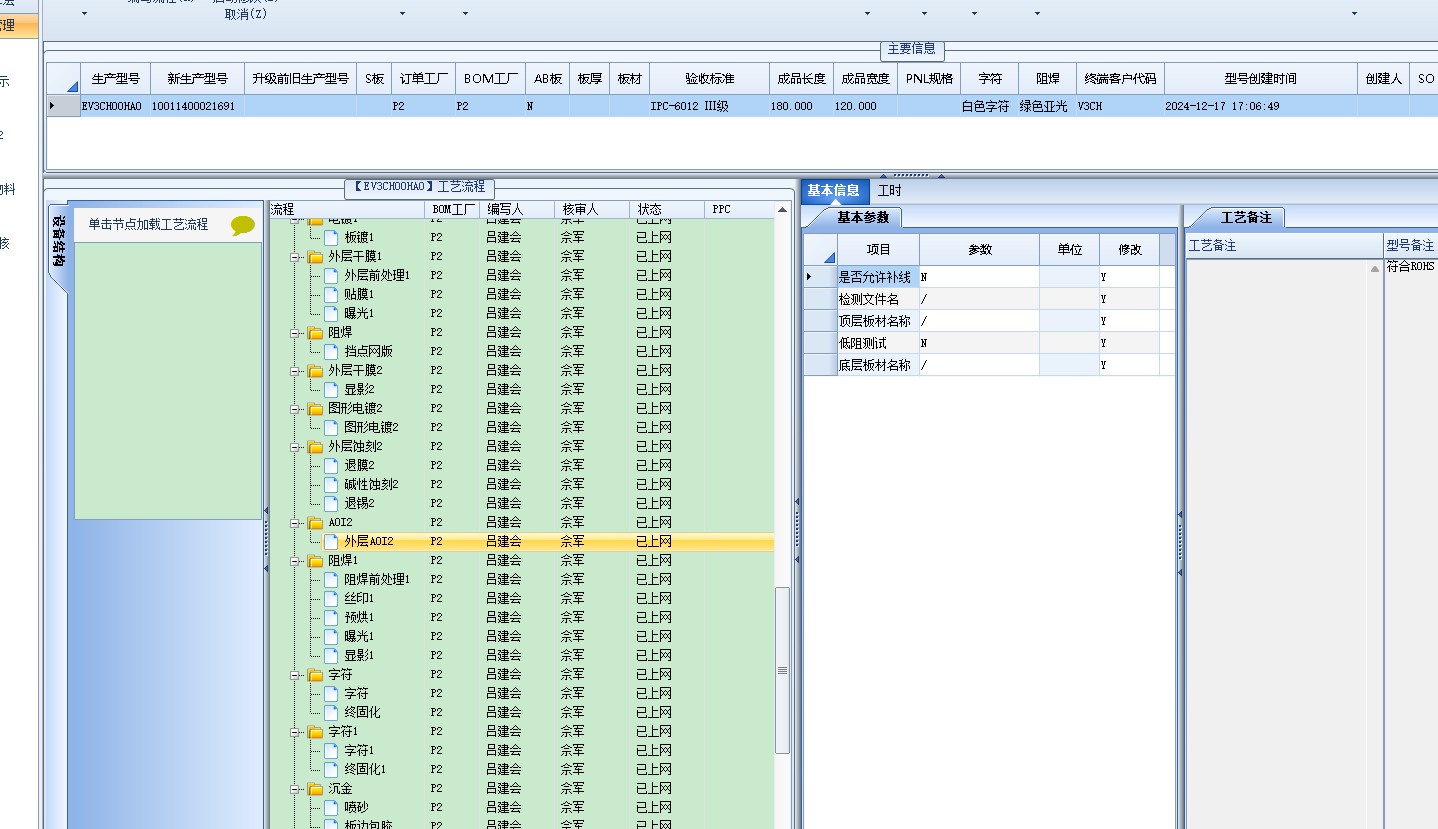1438x829 pixels.
Task: Click the yellow speech bubble icon
Action: point(243,225)
